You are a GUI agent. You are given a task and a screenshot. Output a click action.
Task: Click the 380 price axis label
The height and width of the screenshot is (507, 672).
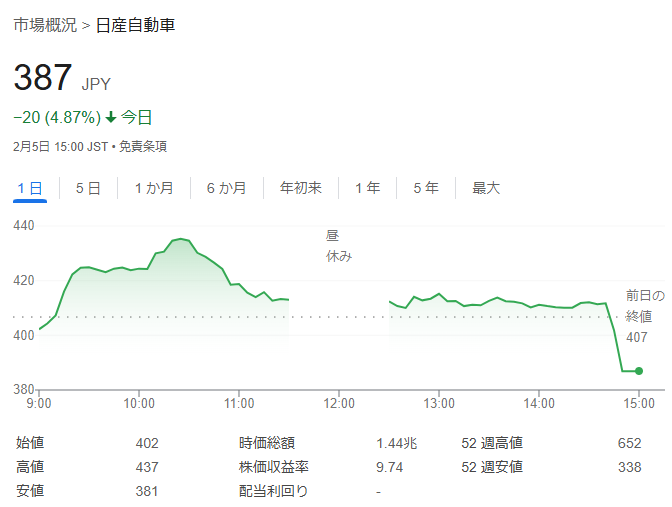tap(24, 389)
